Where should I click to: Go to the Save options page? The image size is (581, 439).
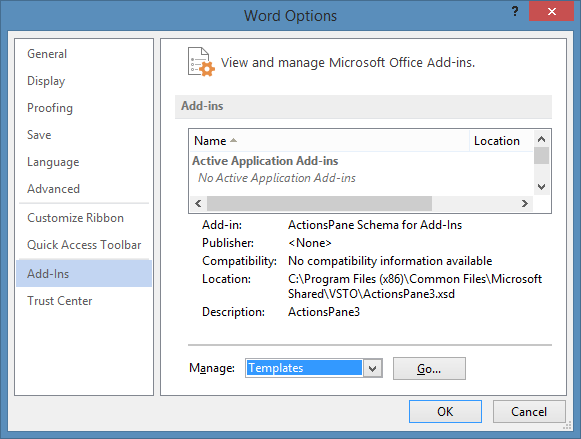pyautogui.click(x=84, y=135)
